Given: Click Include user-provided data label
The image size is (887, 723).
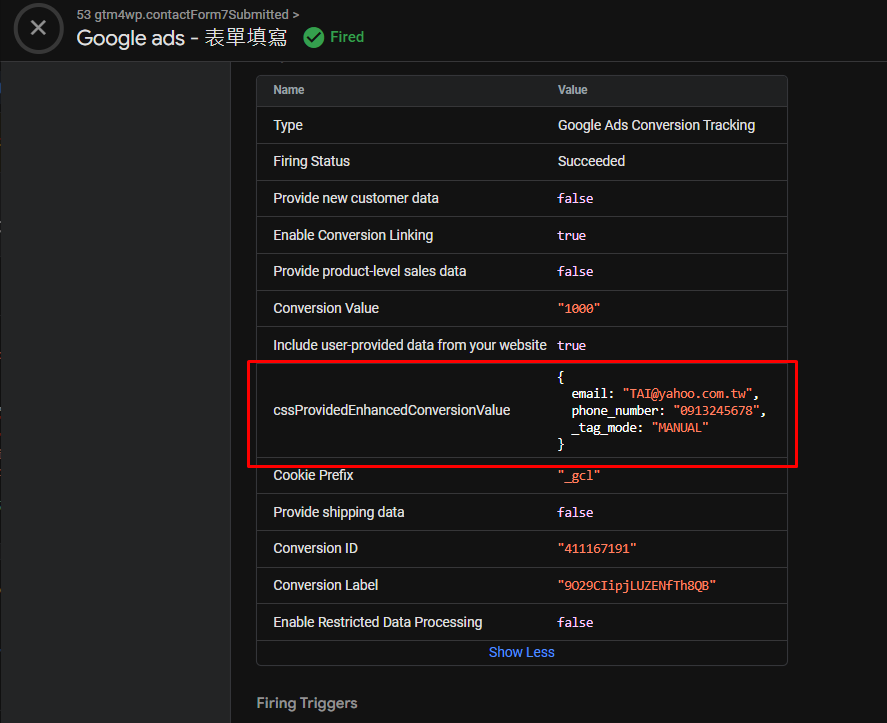Looking at the screenshot, I should pyautogui.click(x=410, y=345).
